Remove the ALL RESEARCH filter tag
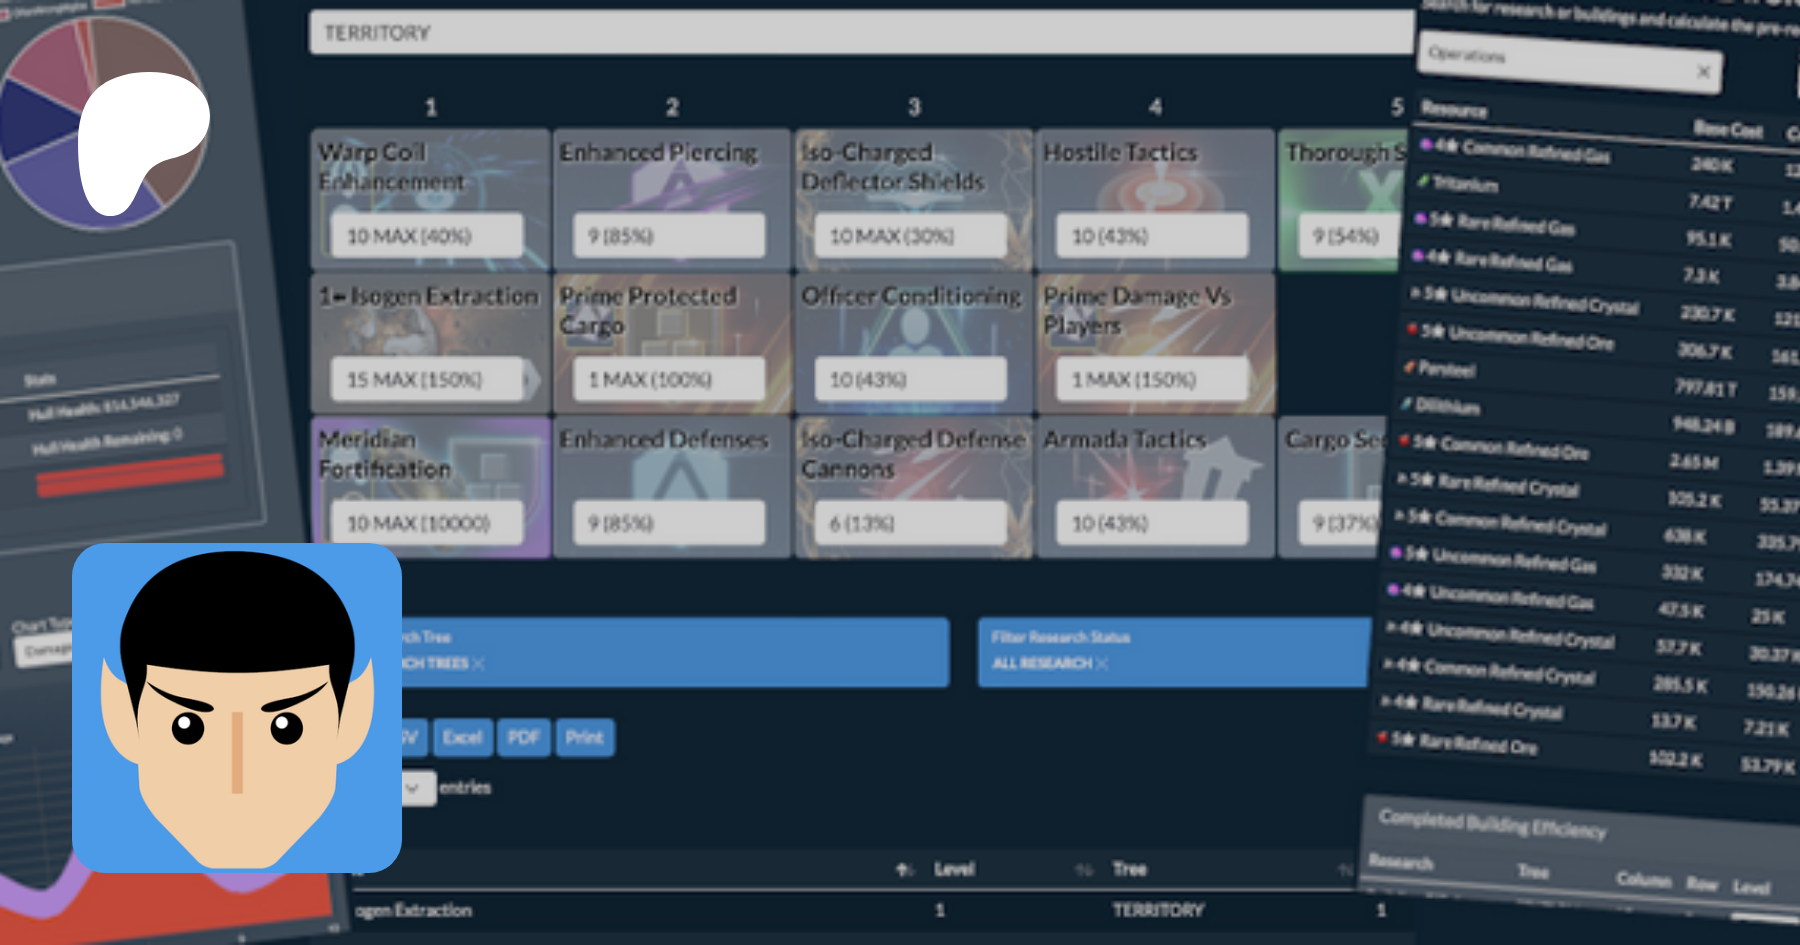Screen dimensions: 1800x945 point(1102,664)
